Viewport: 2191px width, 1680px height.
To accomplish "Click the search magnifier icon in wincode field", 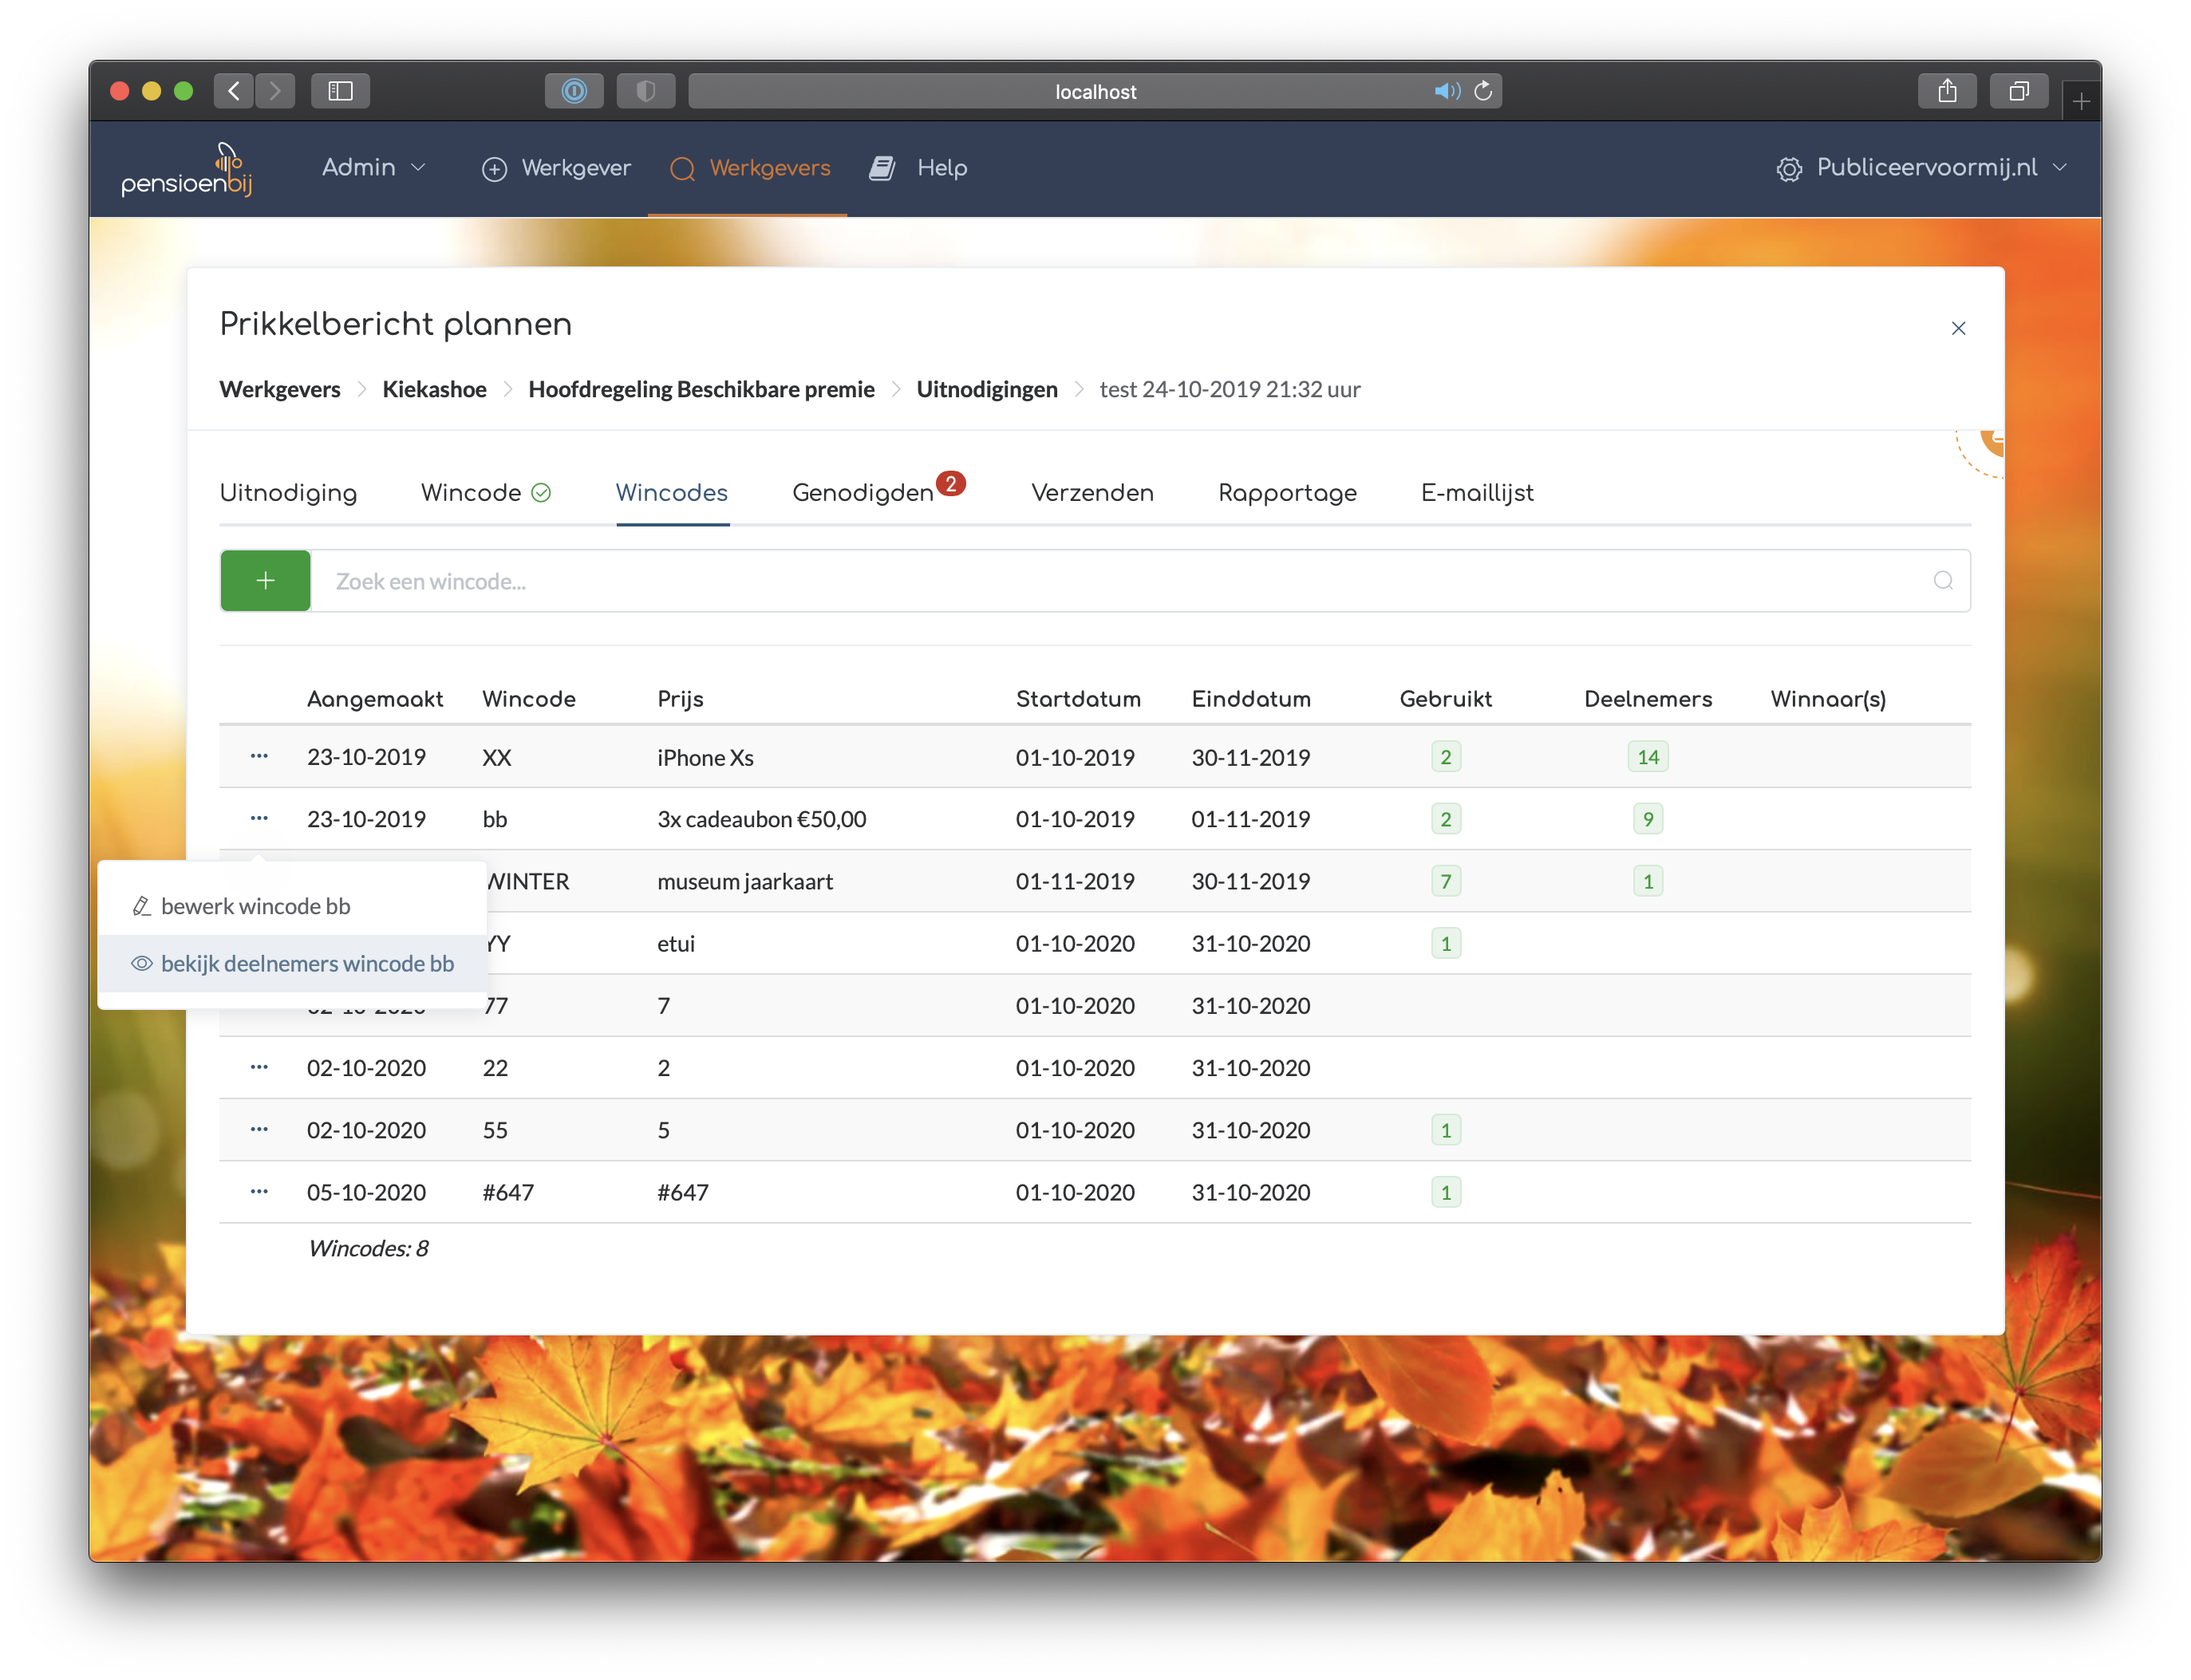I will [1942, 581].
